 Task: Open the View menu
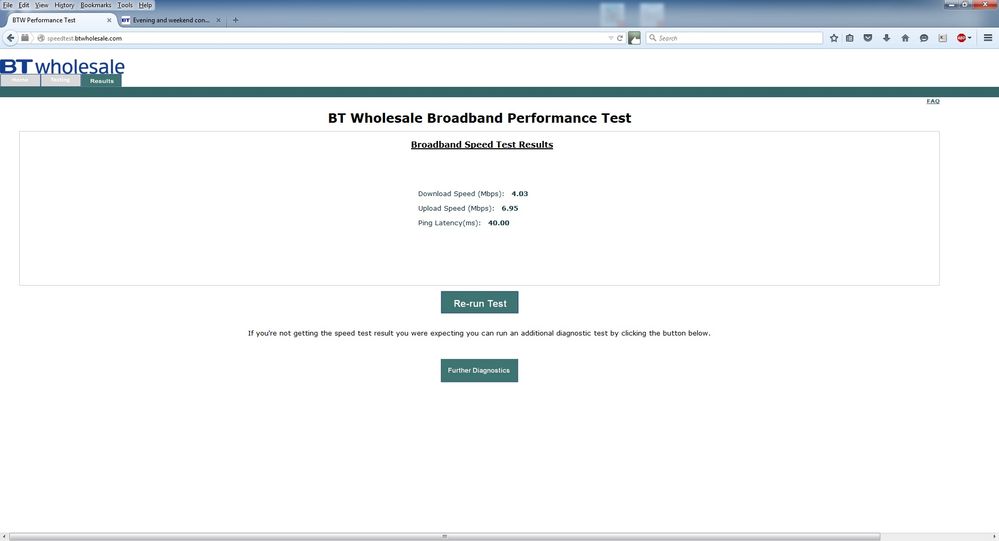(x=41, y=5)
